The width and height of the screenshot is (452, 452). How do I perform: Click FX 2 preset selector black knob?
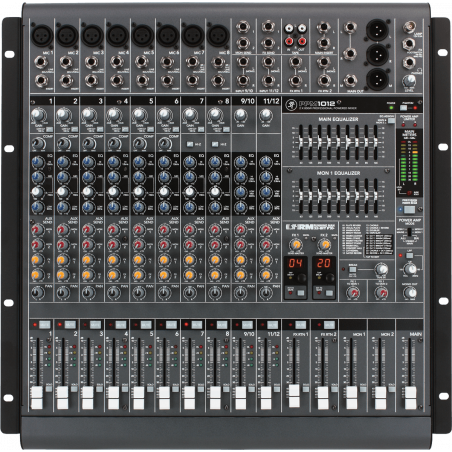click(x=330, y=277)
